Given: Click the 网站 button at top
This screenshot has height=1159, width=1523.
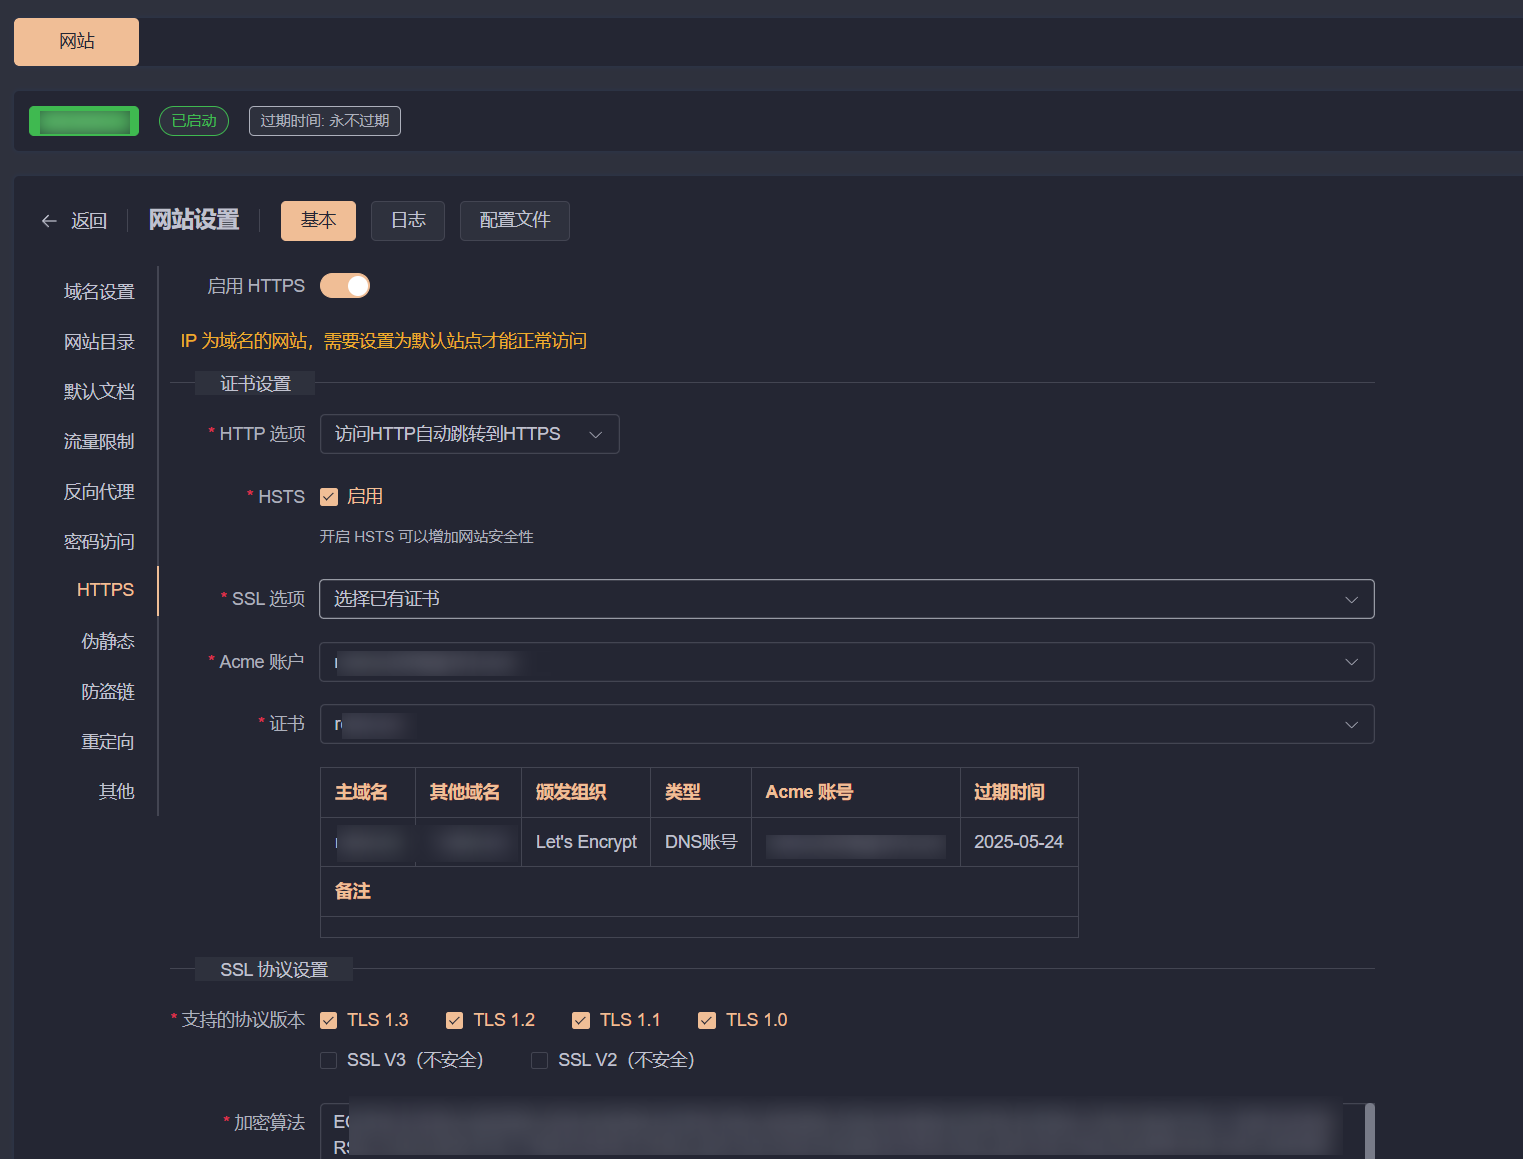Looking at the screenshot, I should click(76, 42).
